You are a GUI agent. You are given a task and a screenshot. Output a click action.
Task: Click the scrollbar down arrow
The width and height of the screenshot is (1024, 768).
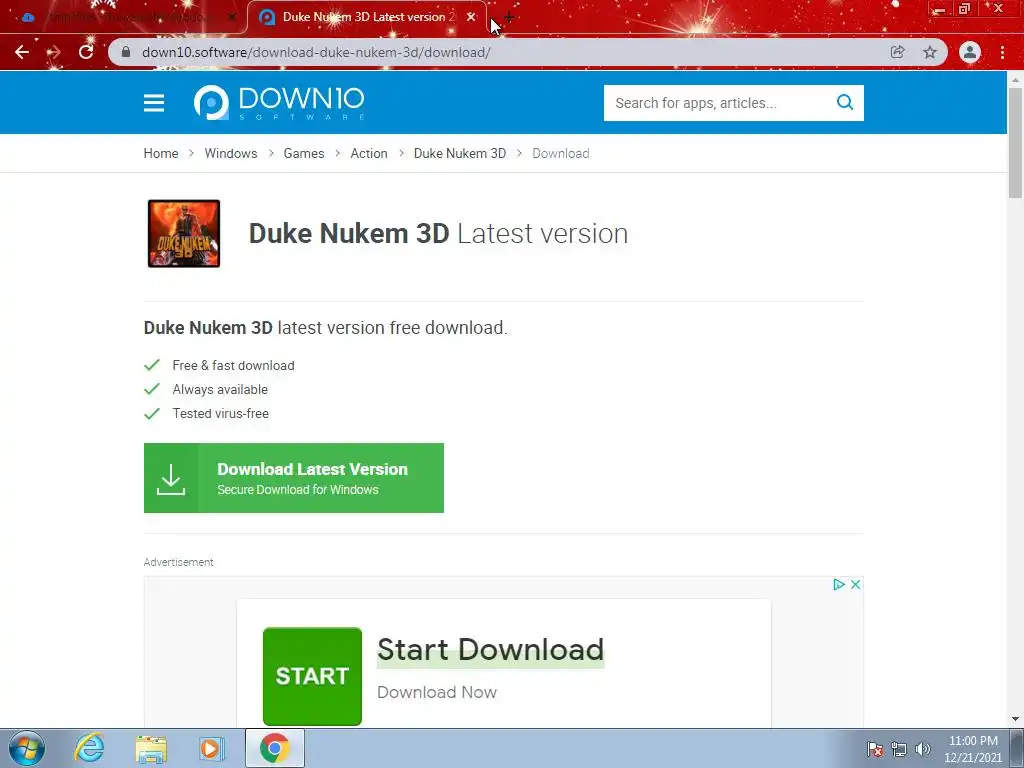pyautogui.click(x=1015, y=719)
